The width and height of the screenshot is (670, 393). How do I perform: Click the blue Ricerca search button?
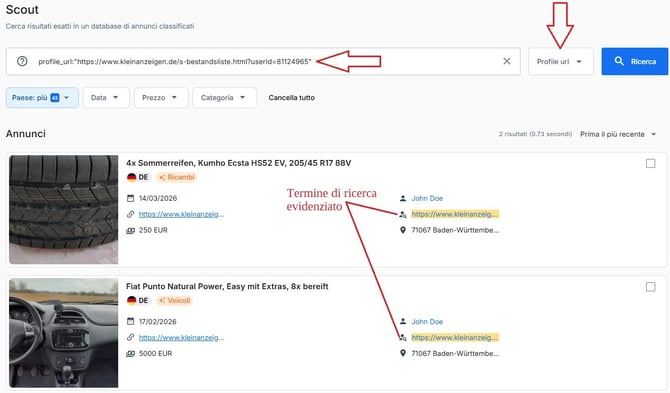[x=635, y=62]
